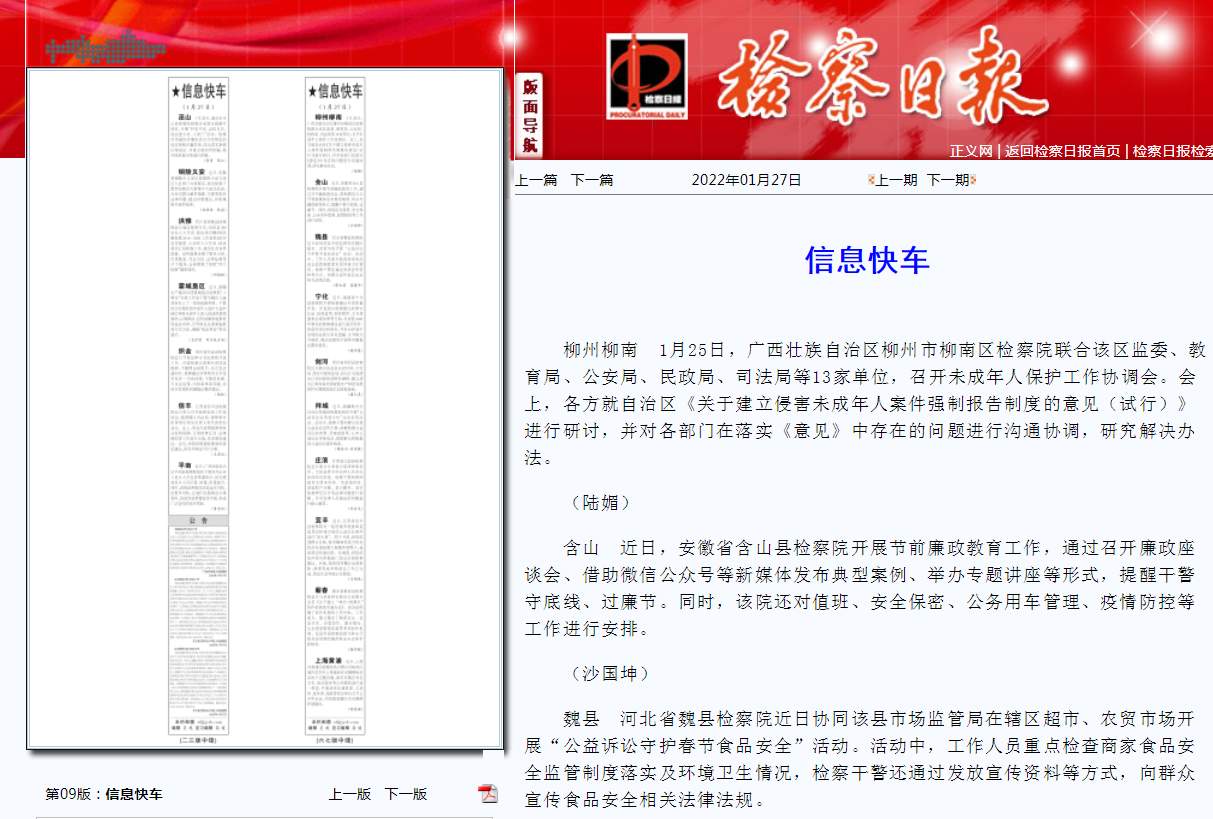This screenshot has width=1213, height=819.
Task: Click left column 信息快车 header in page thumbnail
Action: 200,91
